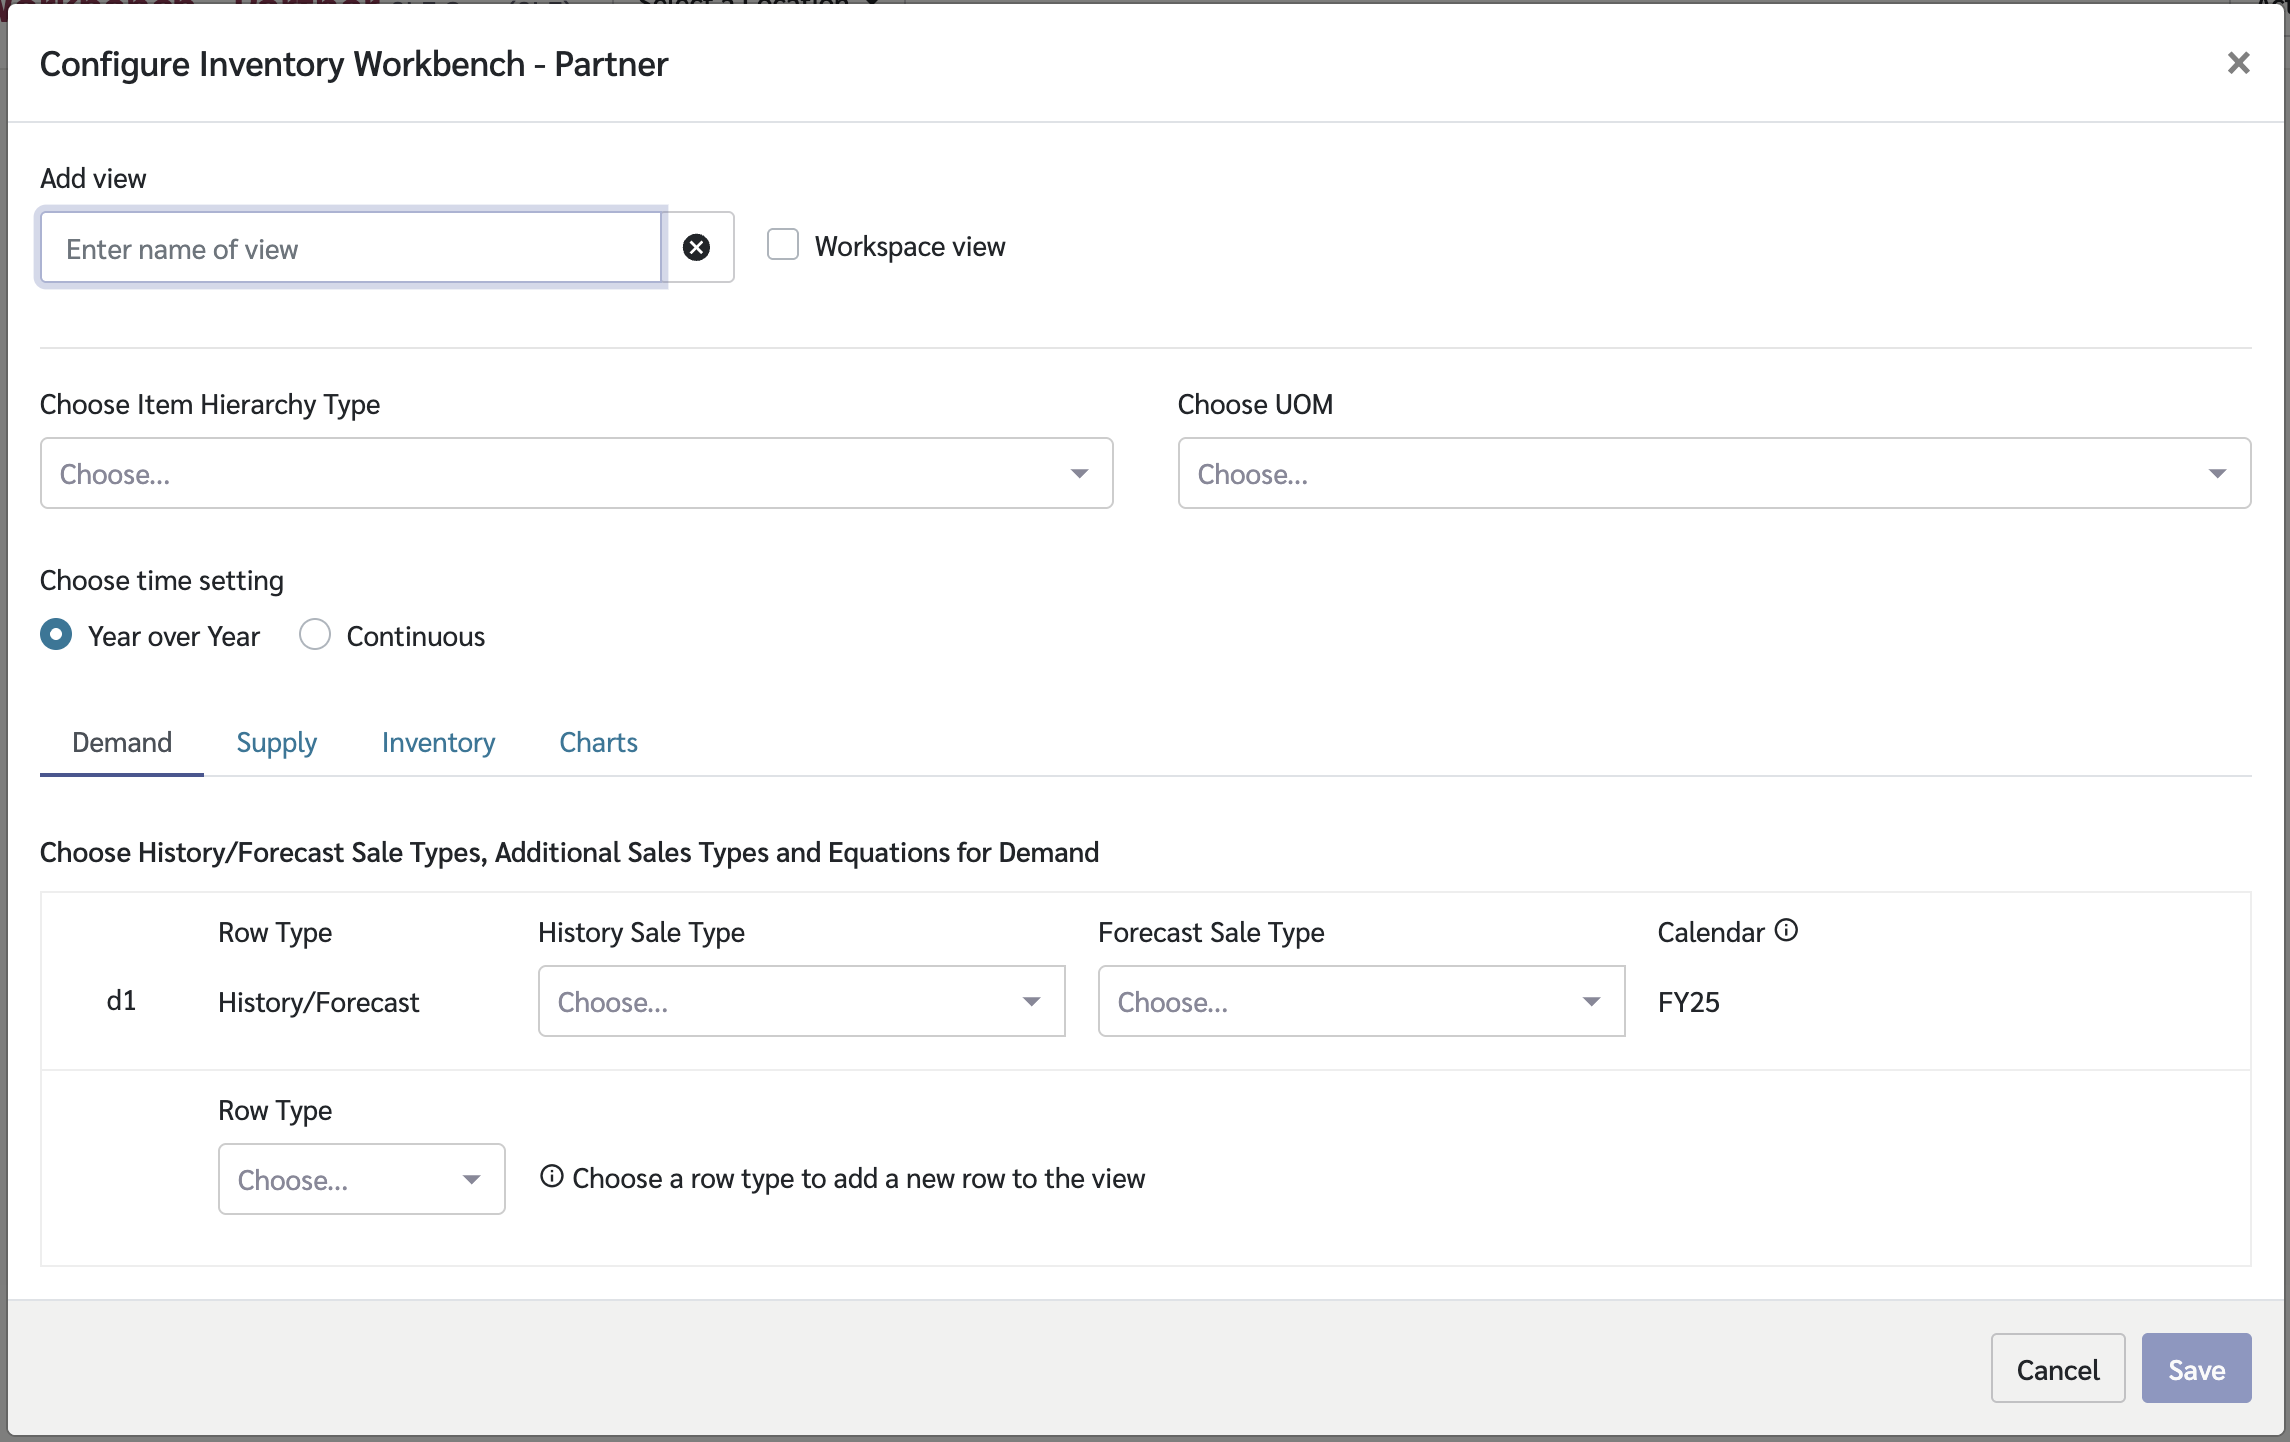
Task: Switch to the Inventory tab
Action: [438, 743]
